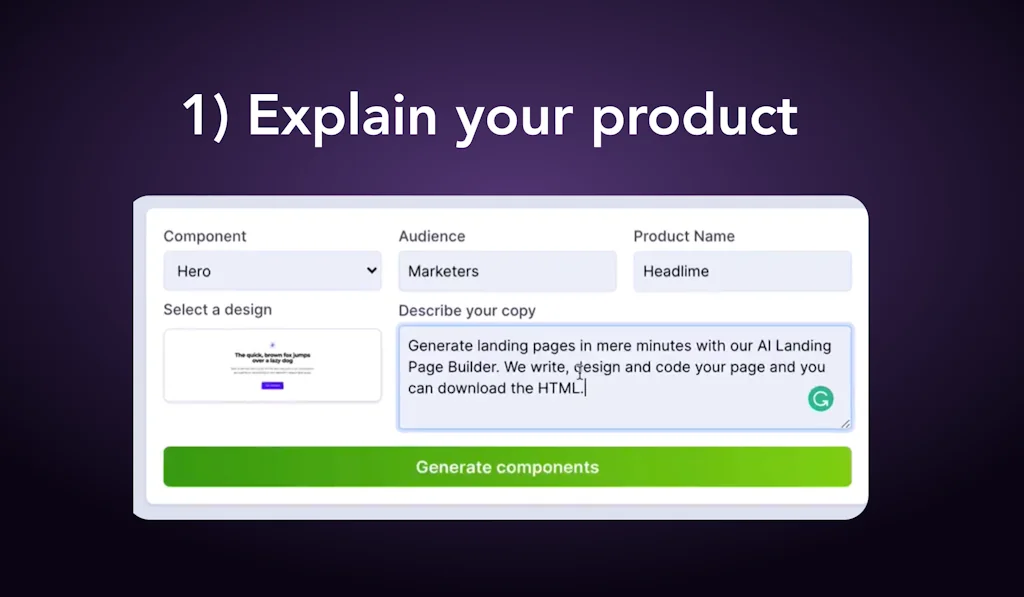Image resolution: width=1024 pixels, height=597 pixels.
Task: Select the hero design thumbnail
Action: click(x=272, y=365)
